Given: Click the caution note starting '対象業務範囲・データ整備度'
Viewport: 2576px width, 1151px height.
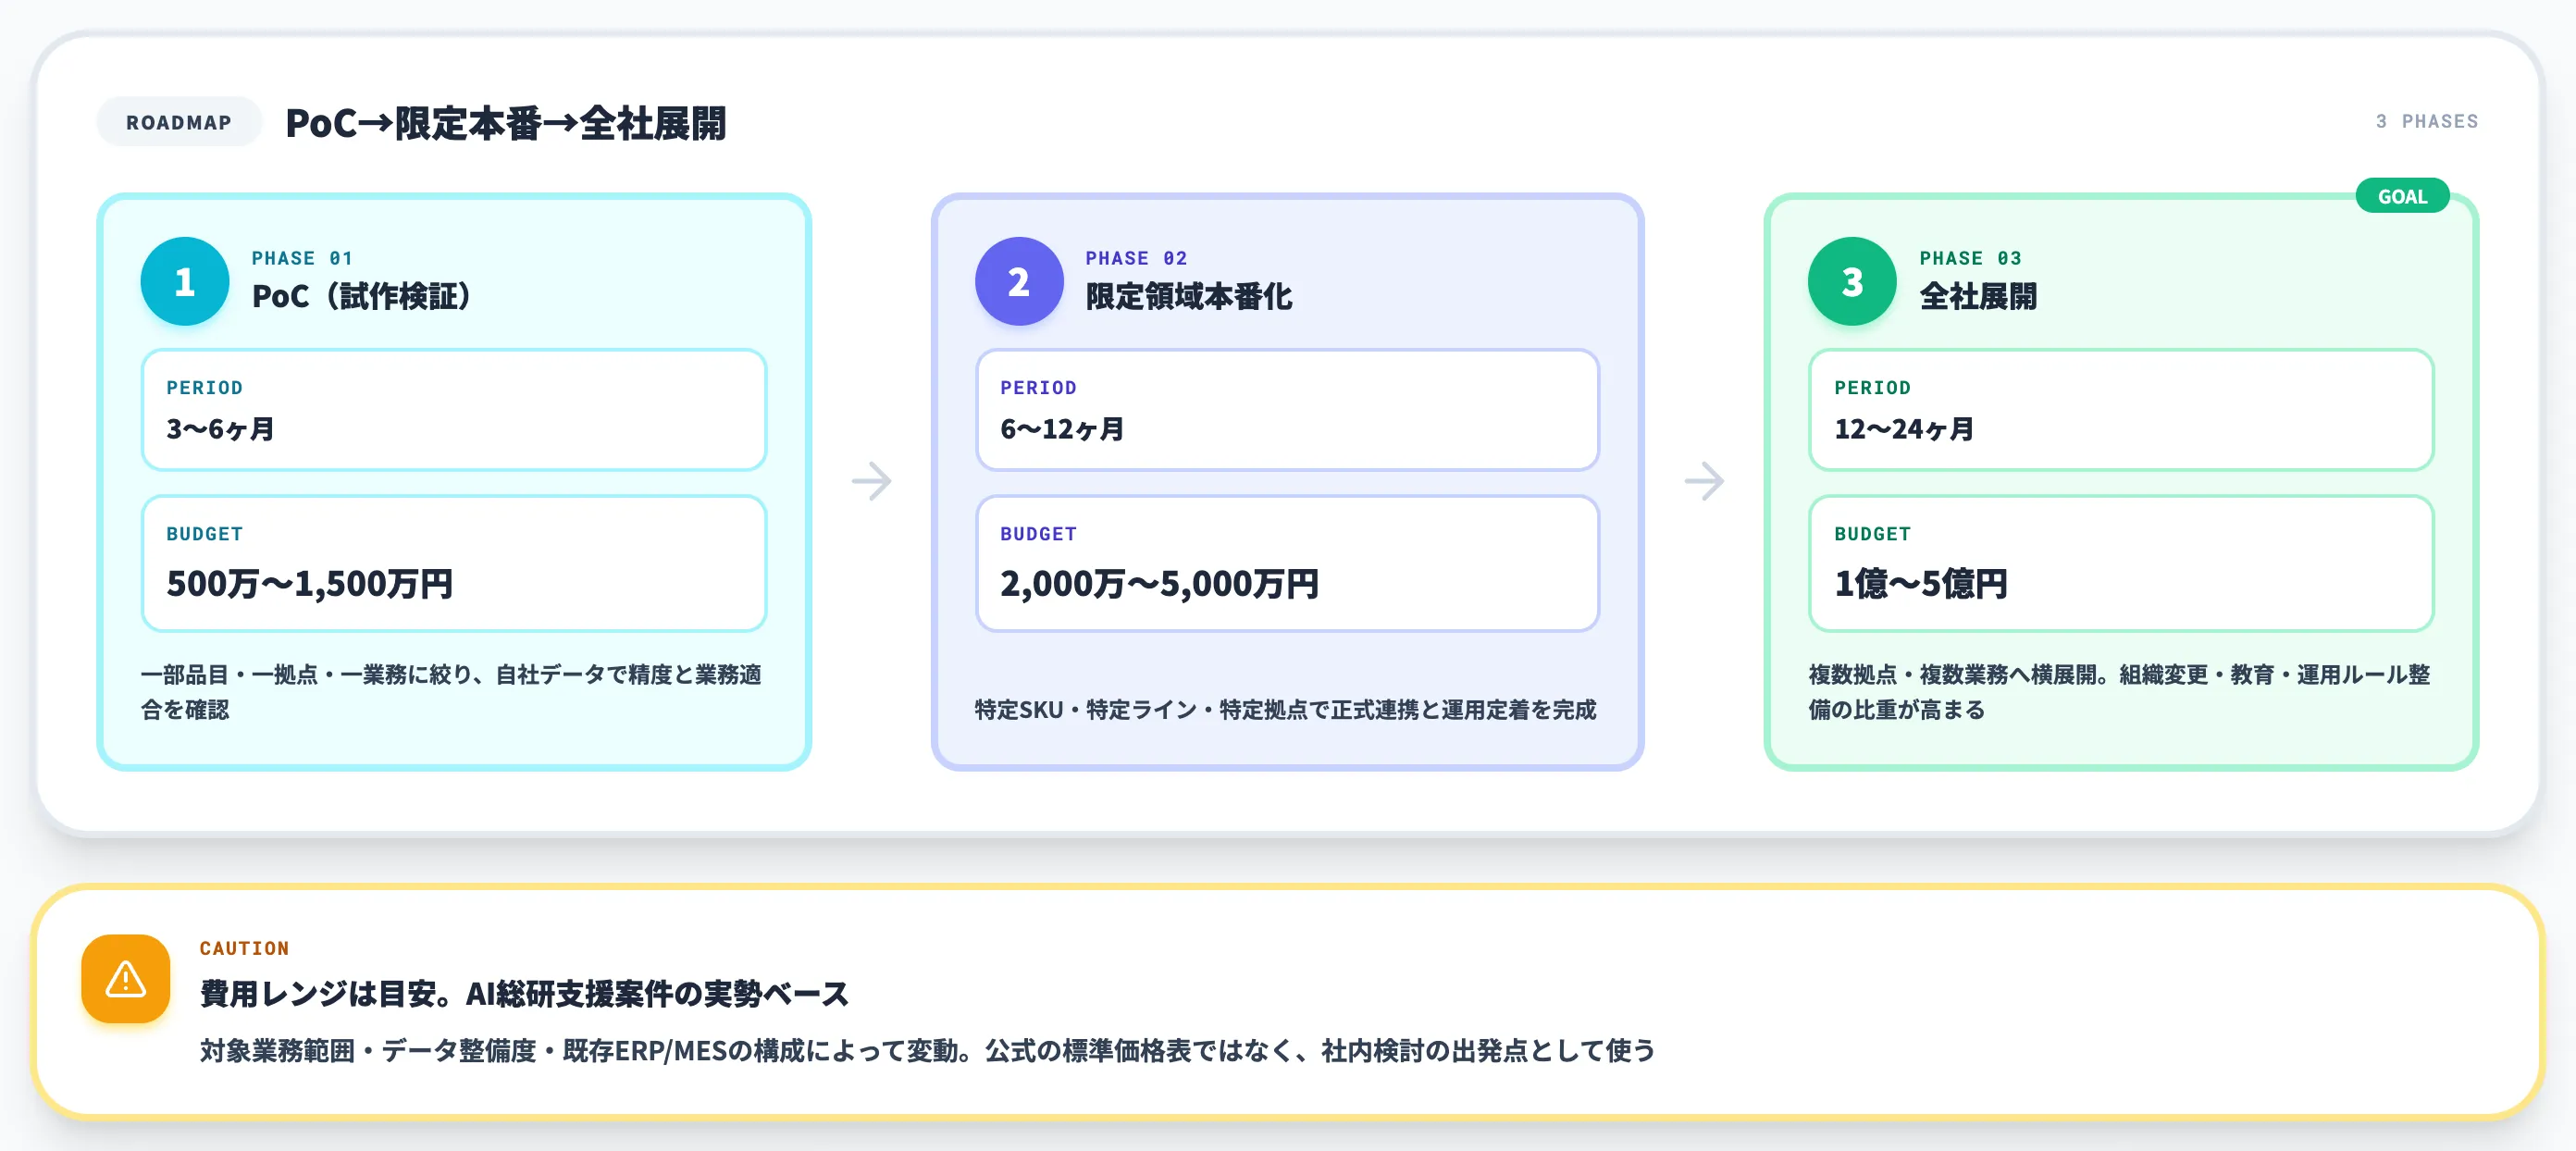Looking at the screenshot, I should coord(927,1051).
